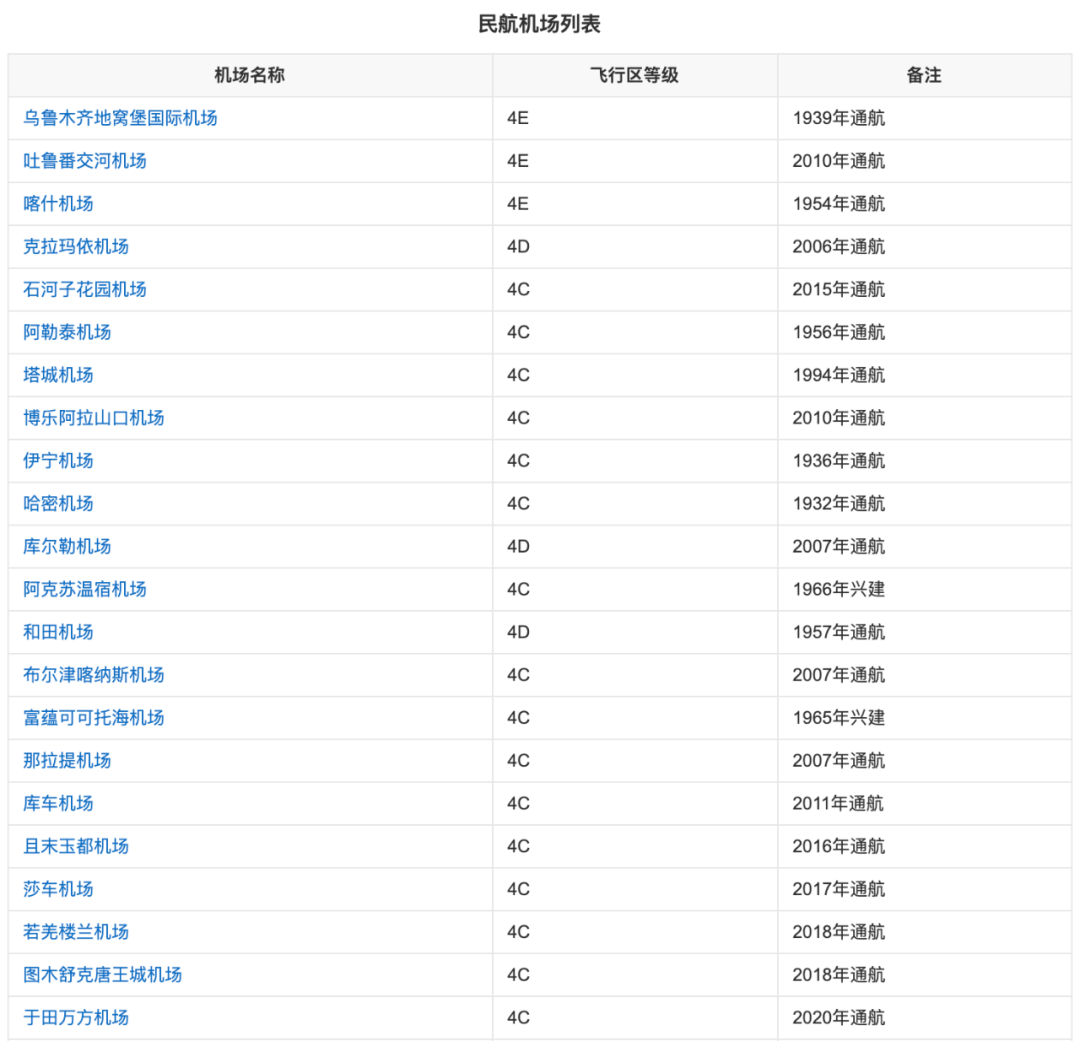Follow the 库车机场 link
This screenshot has width=1080, height=1041.
click(x=58, y=803)
